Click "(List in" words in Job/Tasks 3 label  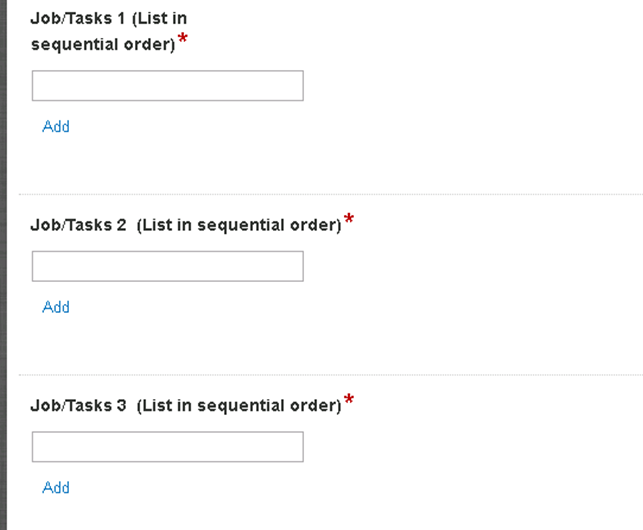164,406
